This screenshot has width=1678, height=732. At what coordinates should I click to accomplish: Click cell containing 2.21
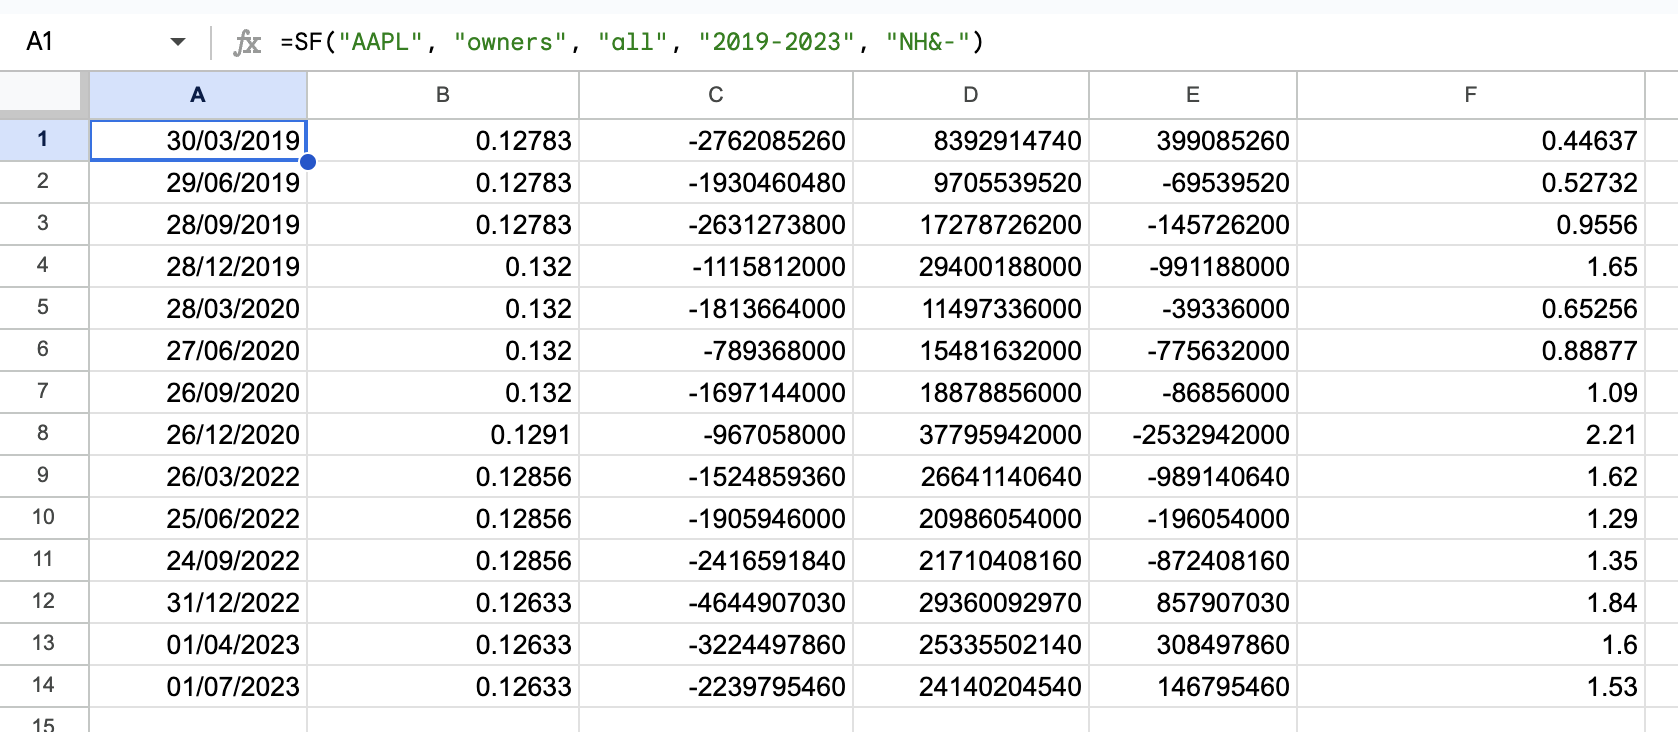(x=1471, y=434)
